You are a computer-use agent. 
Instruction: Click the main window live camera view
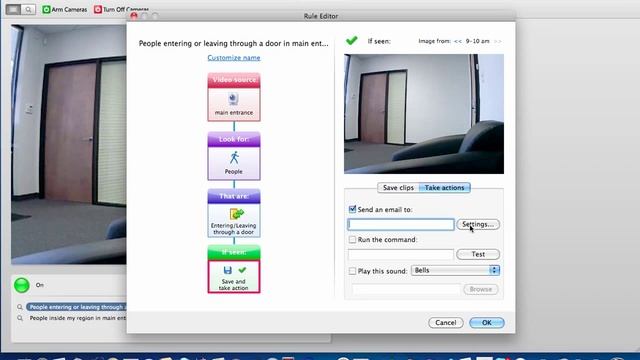pos(69,144)
